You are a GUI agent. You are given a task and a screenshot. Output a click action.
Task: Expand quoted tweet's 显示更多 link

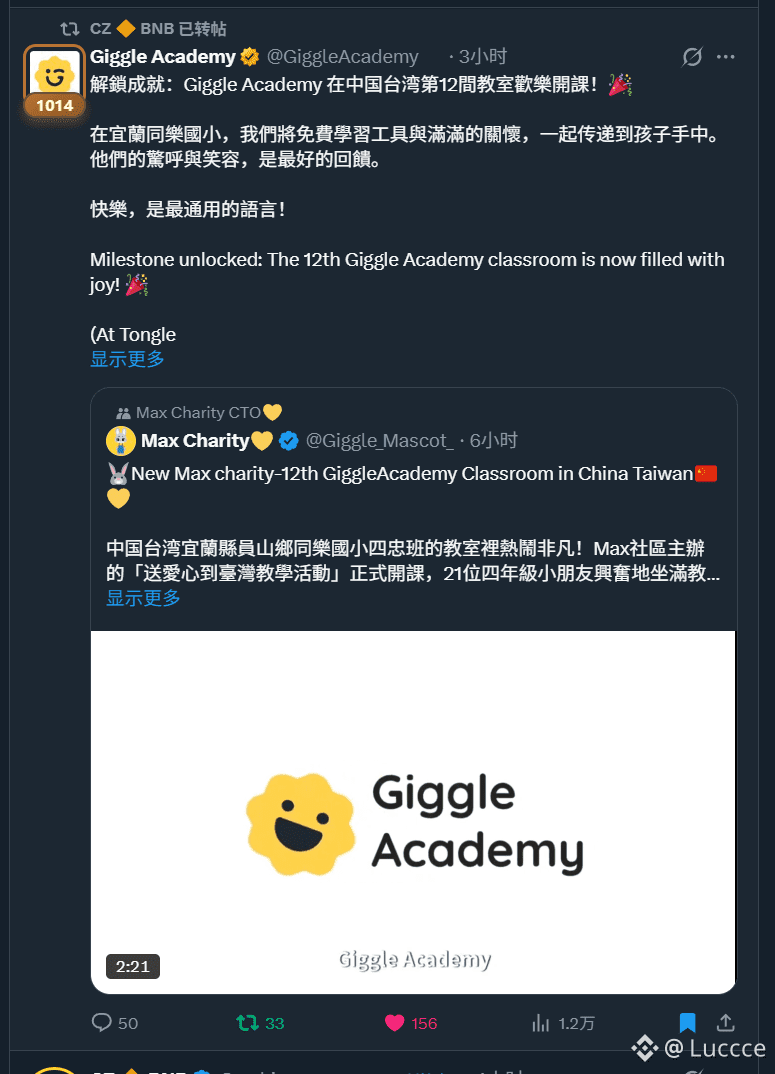pos(143,598)
